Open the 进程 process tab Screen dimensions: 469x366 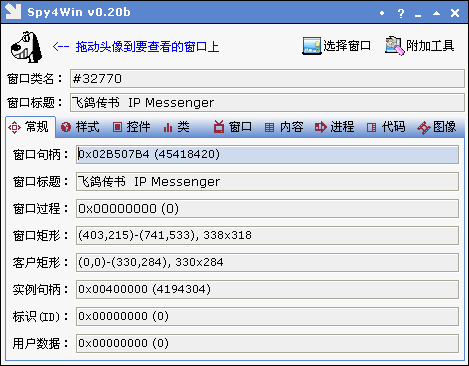(334, 127)
